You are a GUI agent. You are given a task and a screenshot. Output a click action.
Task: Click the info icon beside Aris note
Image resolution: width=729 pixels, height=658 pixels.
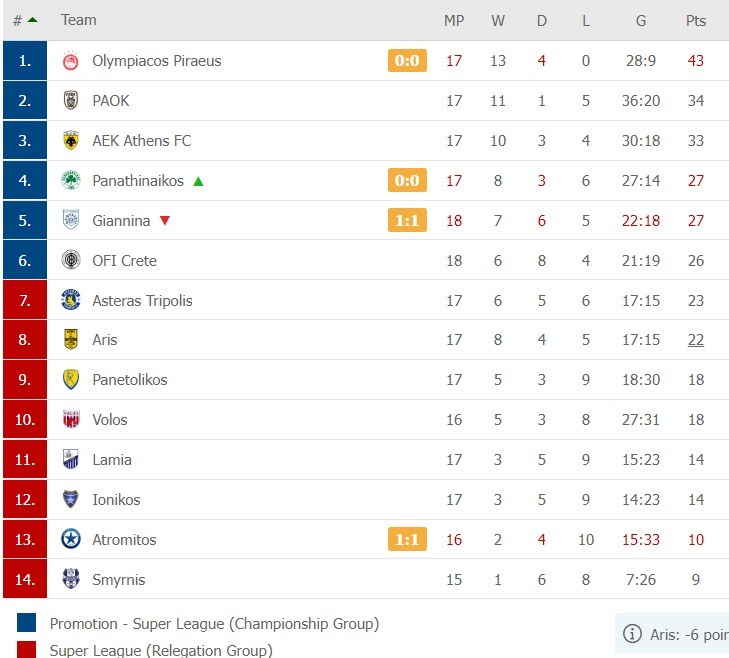click(632, 634)
